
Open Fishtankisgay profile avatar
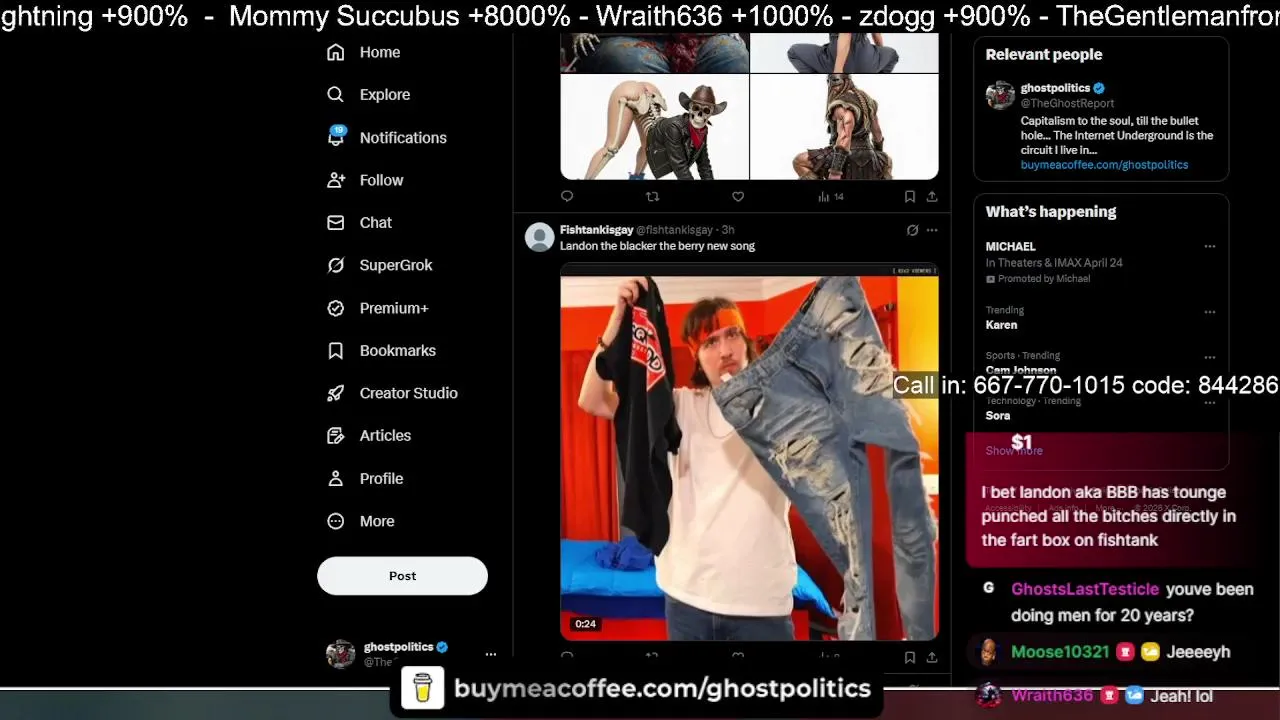pyautogui.click(x=539, y=237)
